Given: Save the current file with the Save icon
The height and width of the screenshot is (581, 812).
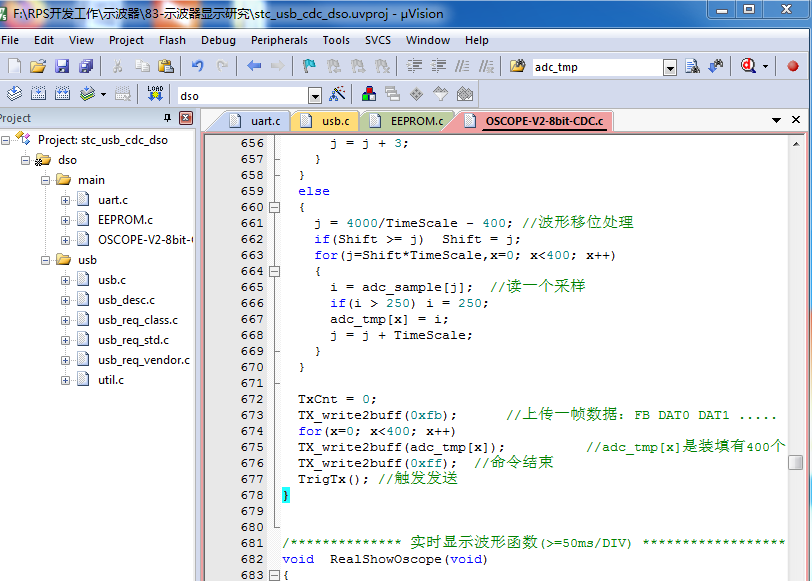Looking at the screenshot, I should pos(62,66).
